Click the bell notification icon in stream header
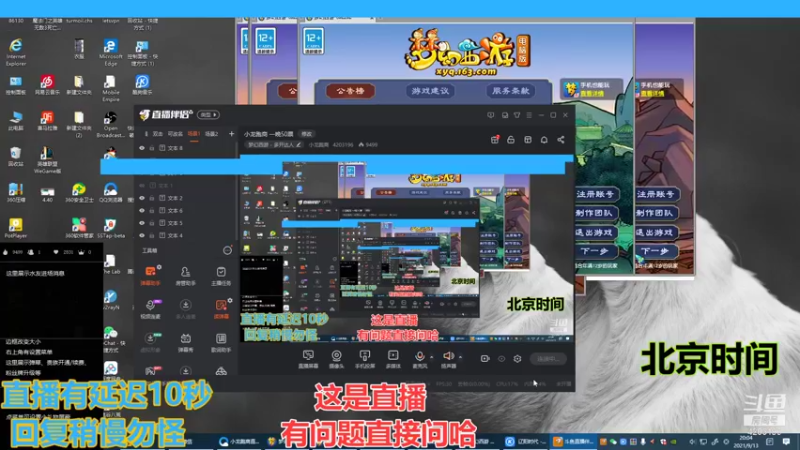 click(x=544, y=140)
